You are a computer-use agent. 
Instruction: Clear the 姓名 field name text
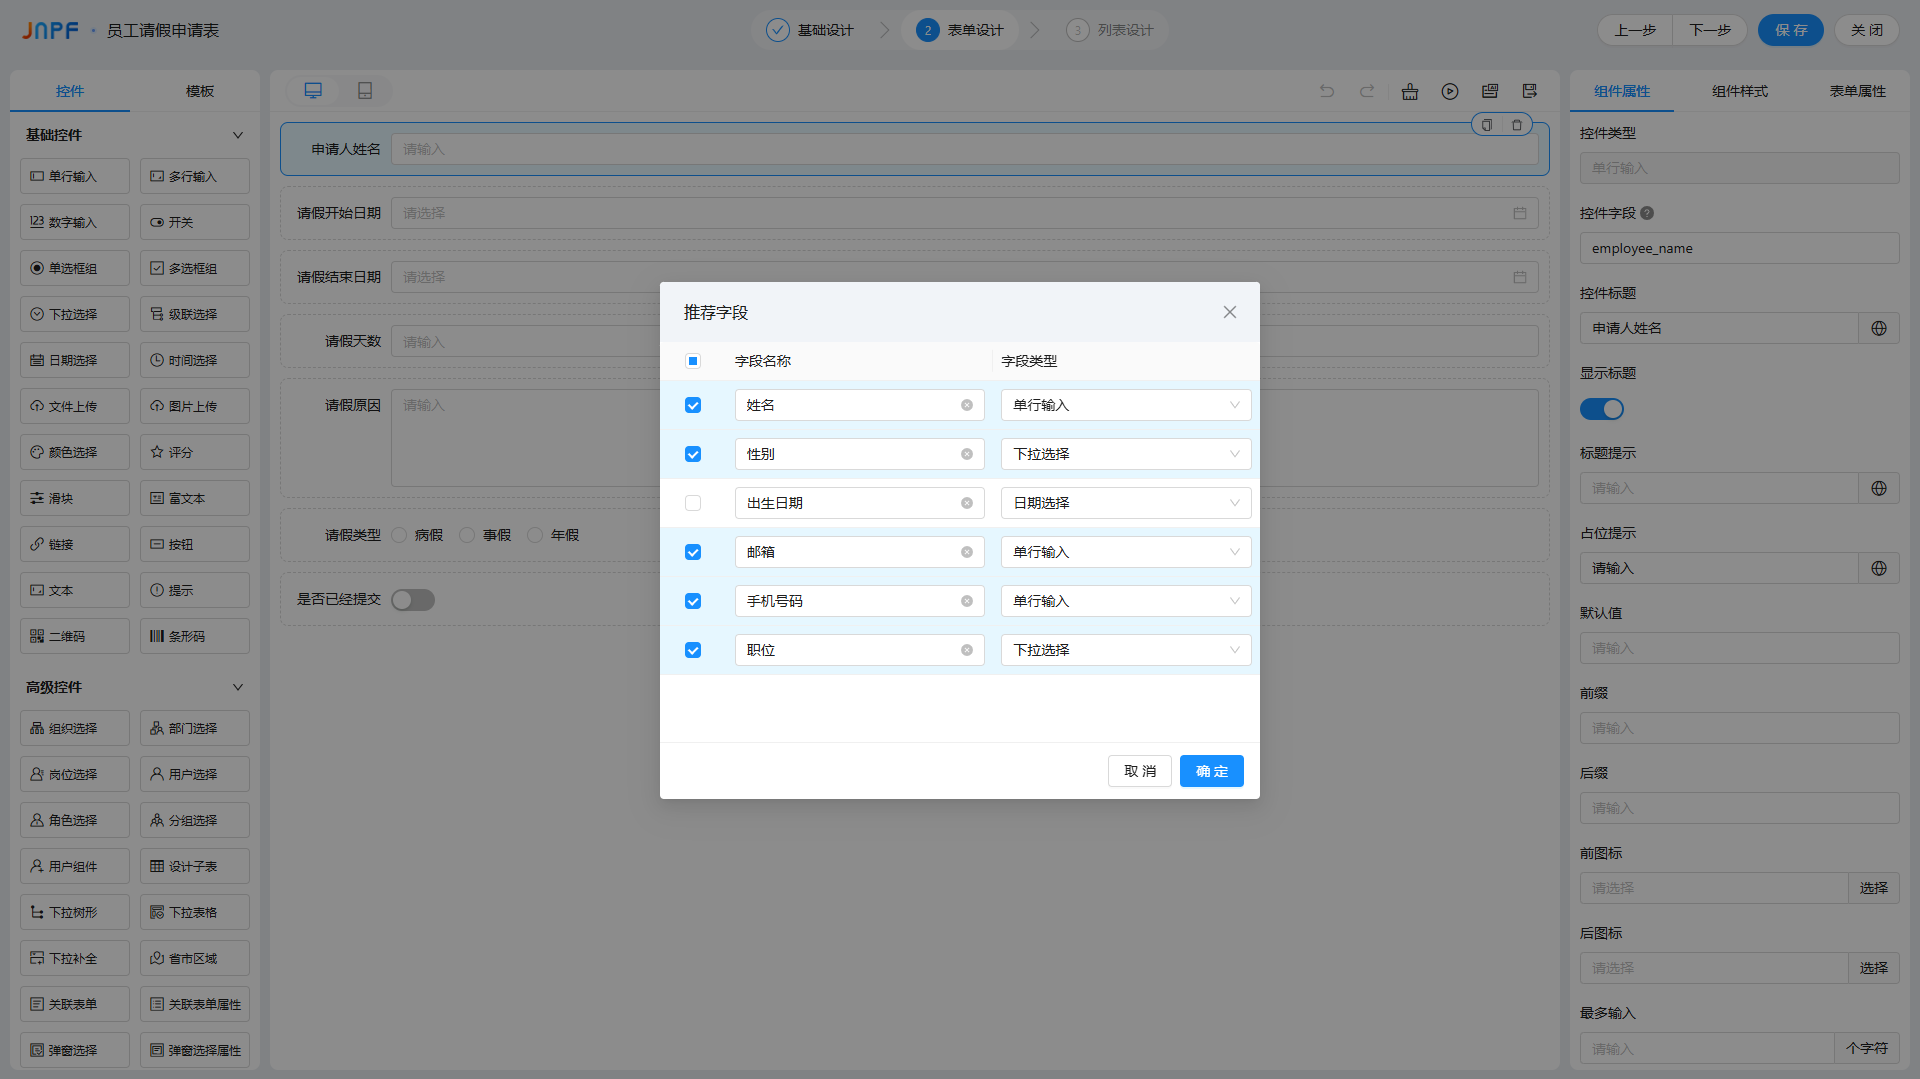[x=967, y=405]
